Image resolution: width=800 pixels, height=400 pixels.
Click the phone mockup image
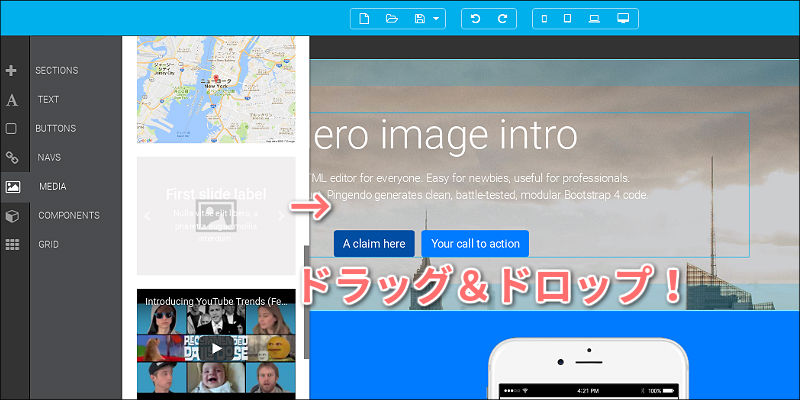point(588,369)
